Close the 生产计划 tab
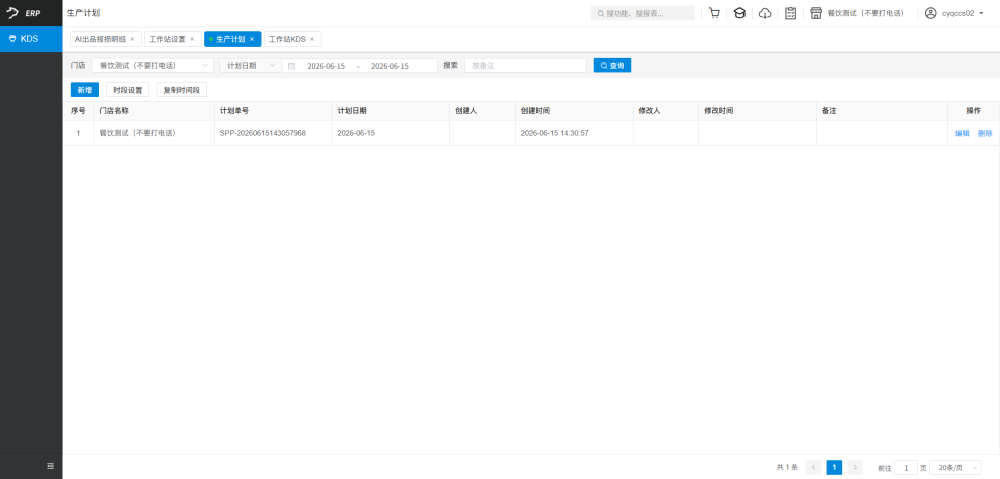 pos(252,39)
